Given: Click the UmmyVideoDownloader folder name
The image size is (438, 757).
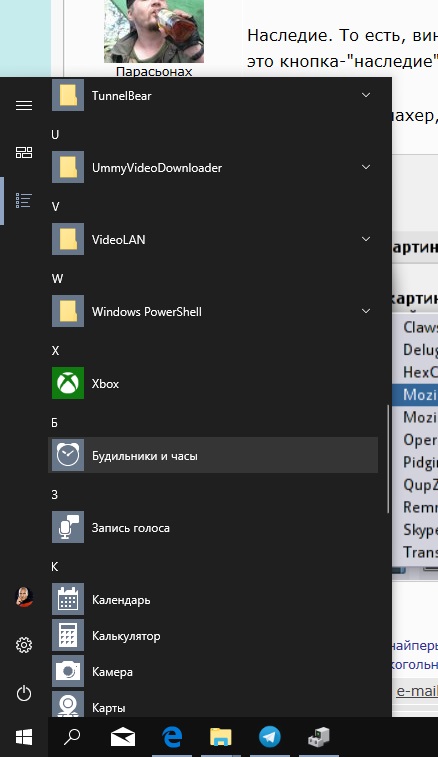Looking at the screenshot, I should pyautogui.click(x=157, y=168).
